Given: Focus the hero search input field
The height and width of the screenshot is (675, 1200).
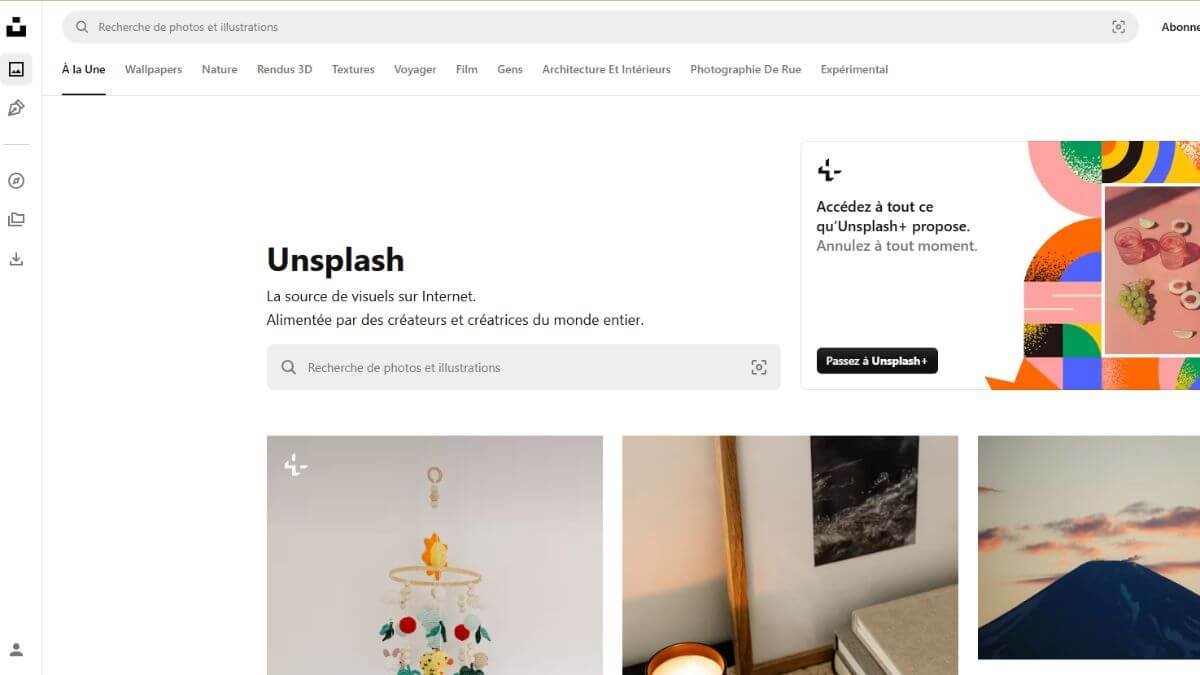Looking at the screenshot, I should [523, 367].
